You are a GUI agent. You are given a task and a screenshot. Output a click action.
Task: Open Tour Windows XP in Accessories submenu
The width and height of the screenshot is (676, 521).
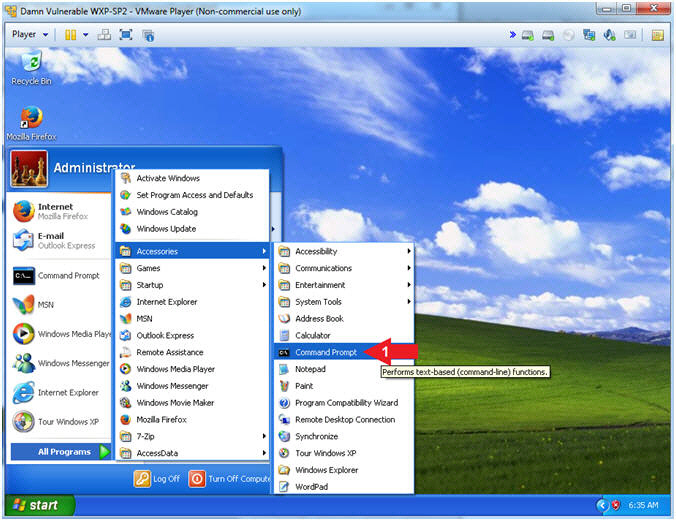[x=344, y=453]
